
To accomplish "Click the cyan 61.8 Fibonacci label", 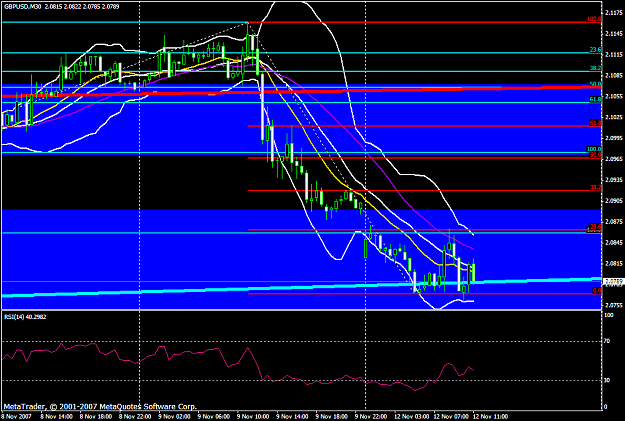I will click(595, 99).
